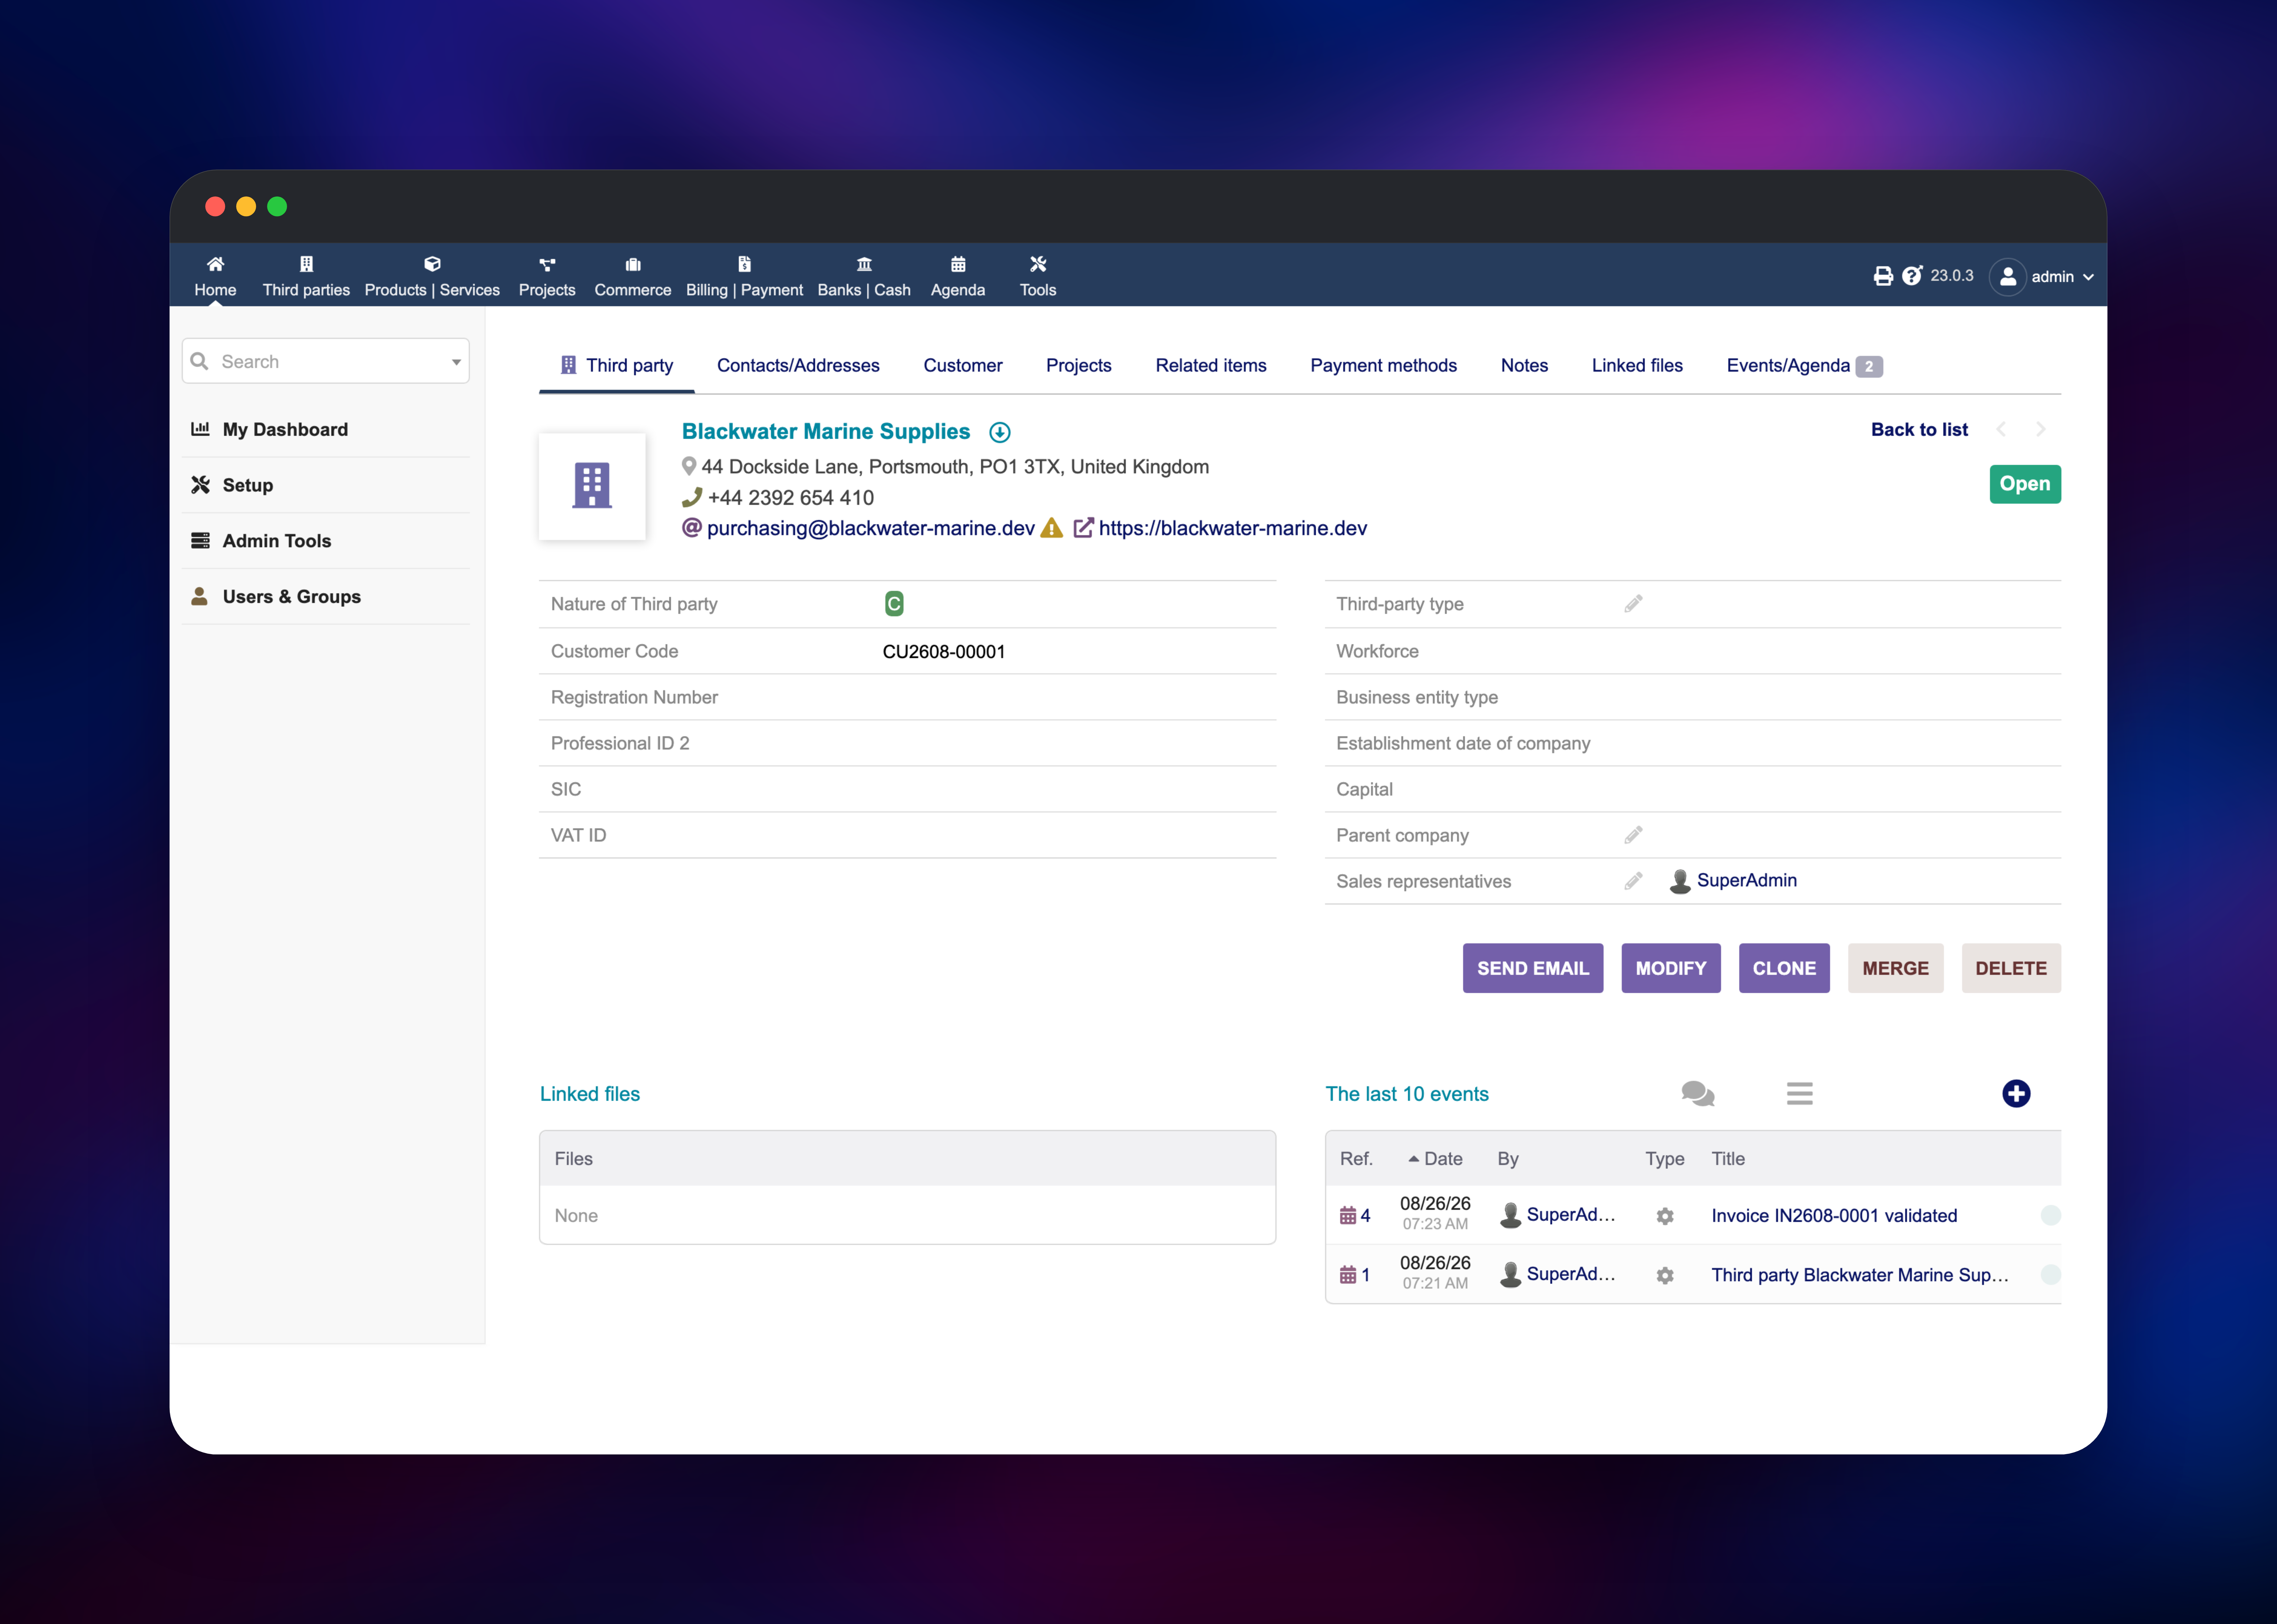This screenshot has height=1624, width=2277.
Task: Open the Events/Agenda tab
Action: click(1804, 366)
